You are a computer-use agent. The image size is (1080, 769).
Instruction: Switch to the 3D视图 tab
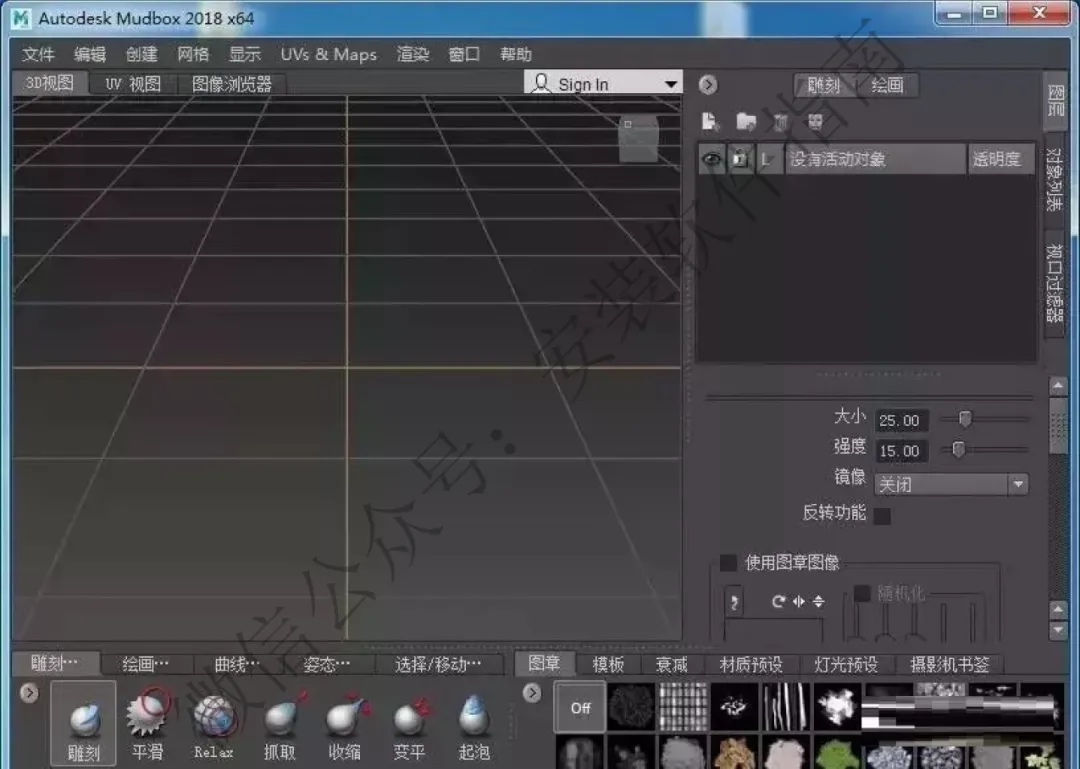[50, 83]
